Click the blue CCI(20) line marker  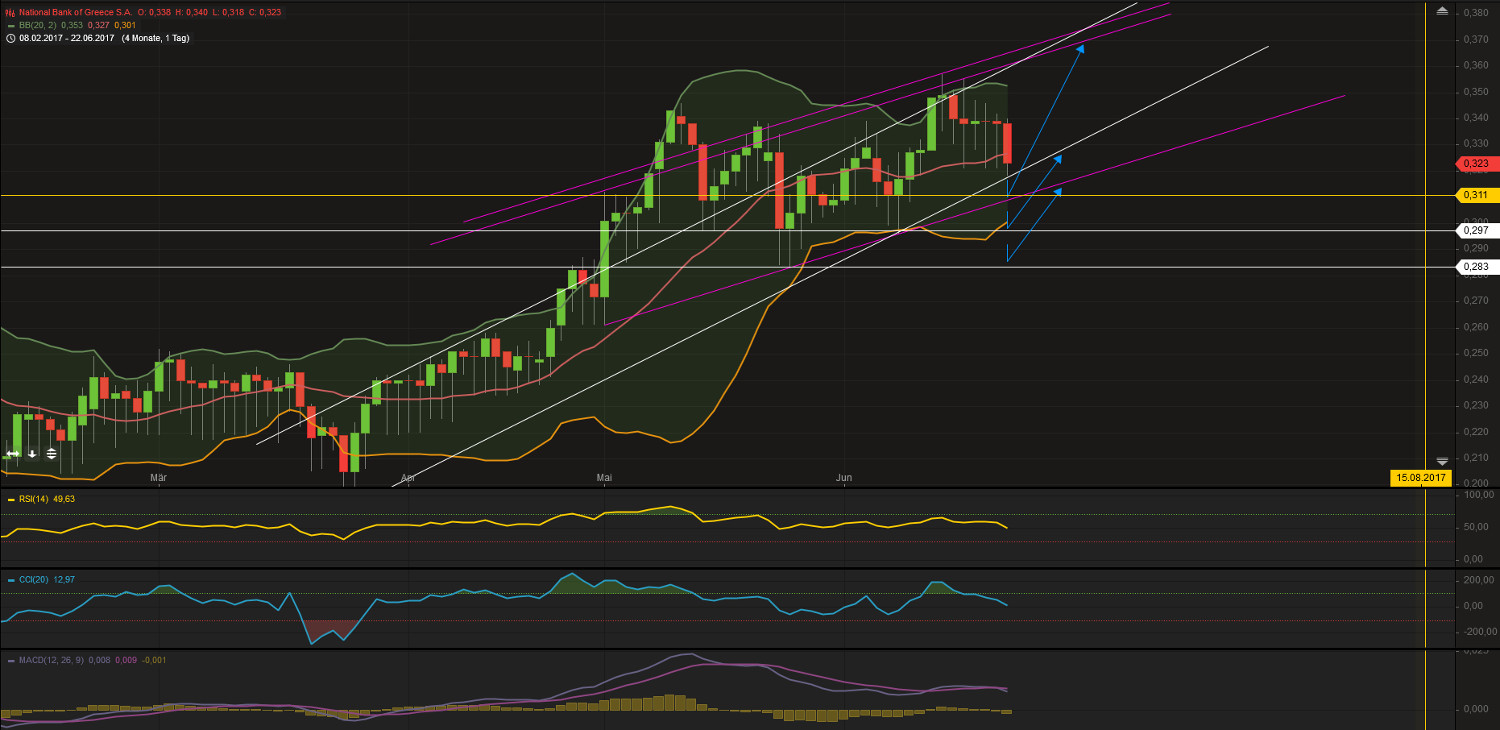[10, 579]
